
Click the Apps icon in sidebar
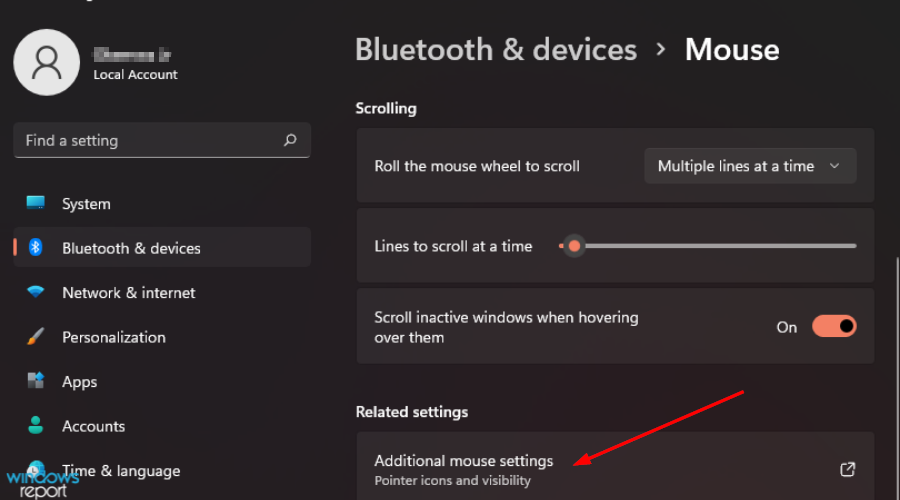tap(36, 381)
